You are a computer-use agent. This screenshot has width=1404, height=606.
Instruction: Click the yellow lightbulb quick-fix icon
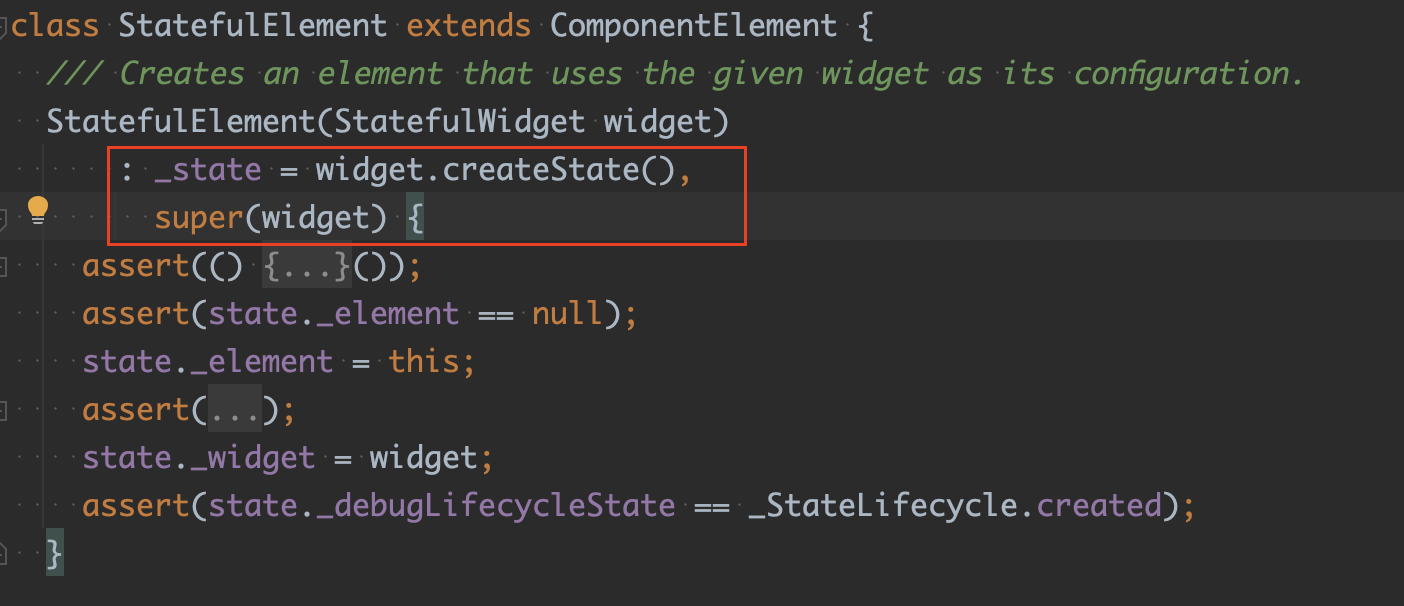click(x=38, y=211)
